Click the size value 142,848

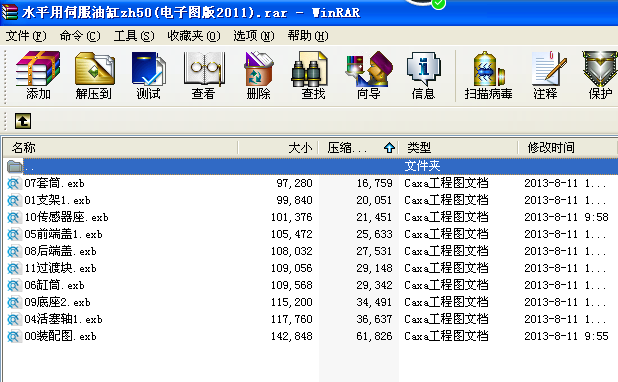click(x=292, y=336)
